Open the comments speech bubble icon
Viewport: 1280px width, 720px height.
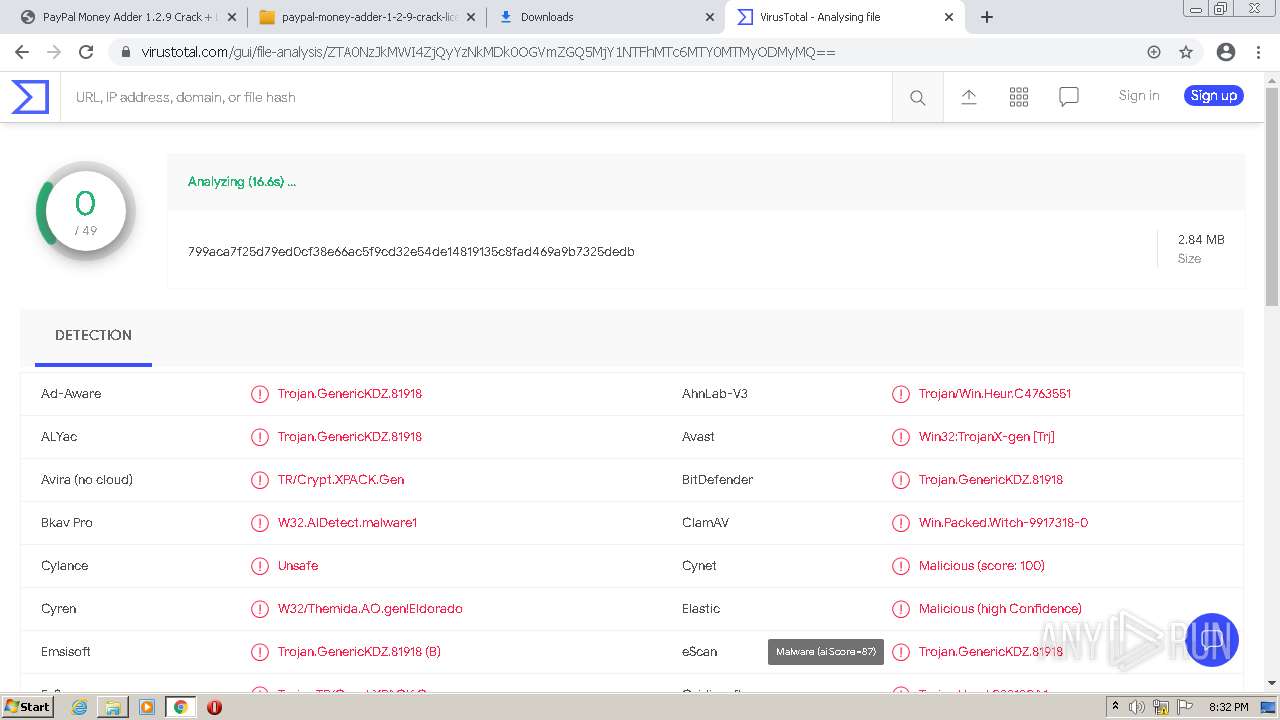coord(1069,97)
